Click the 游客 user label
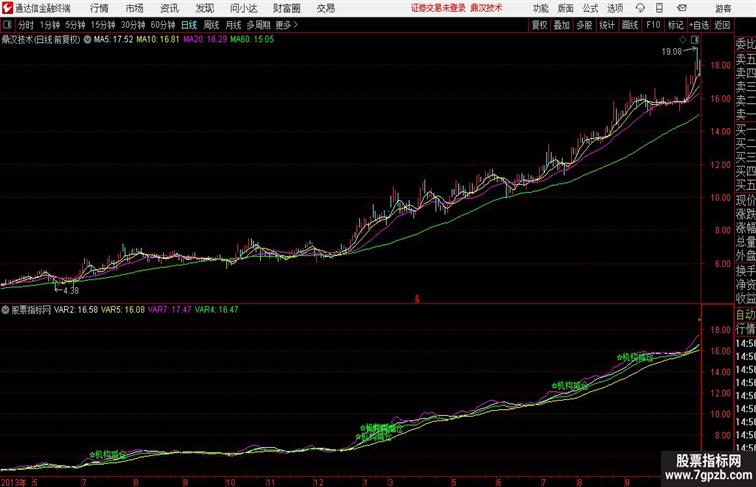 [723, 8]
